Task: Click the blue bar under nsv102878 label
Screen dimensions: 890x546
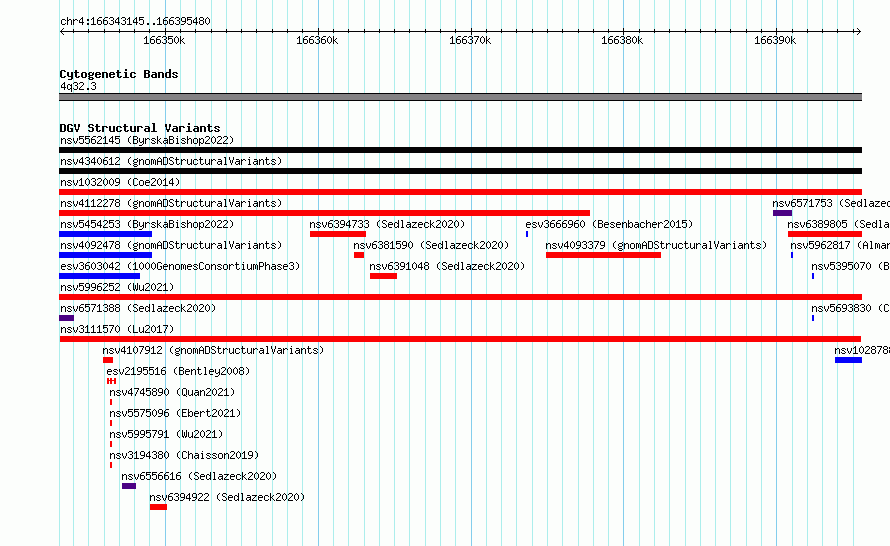Action: 848,360
